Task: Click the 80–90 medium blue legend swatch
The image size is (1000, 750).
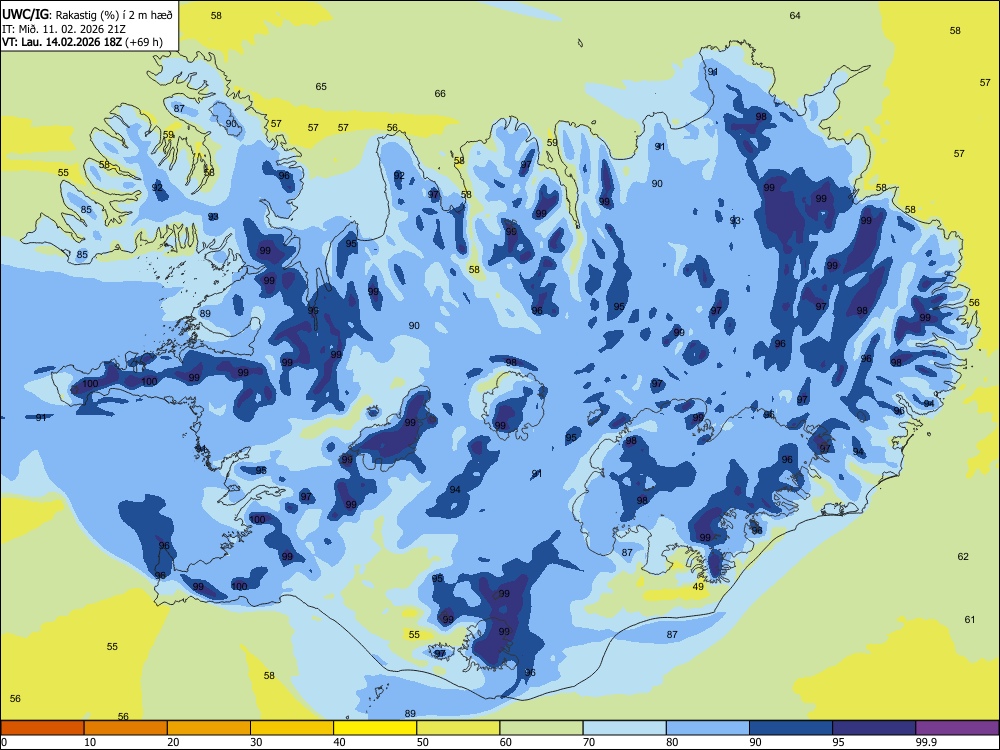Action: (708, 728)
